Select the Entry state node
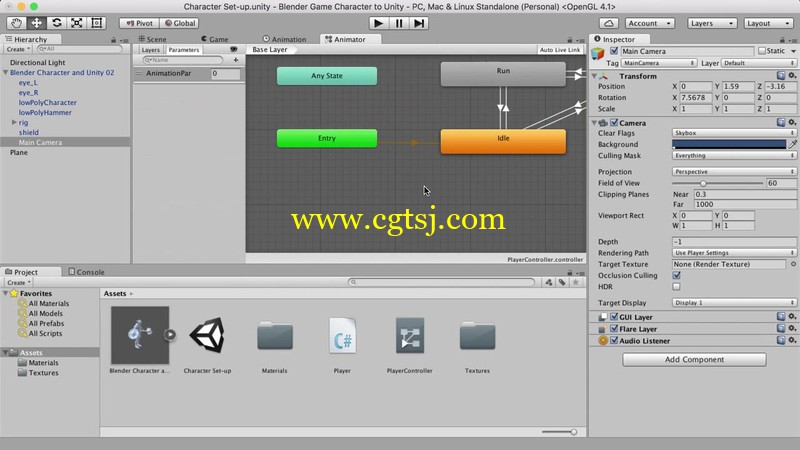 327,138
